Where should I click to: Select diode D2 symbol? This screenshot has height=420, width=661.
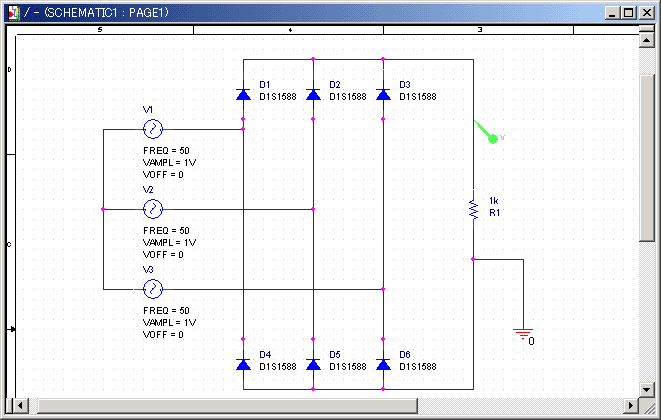click(x=313, y=94)
